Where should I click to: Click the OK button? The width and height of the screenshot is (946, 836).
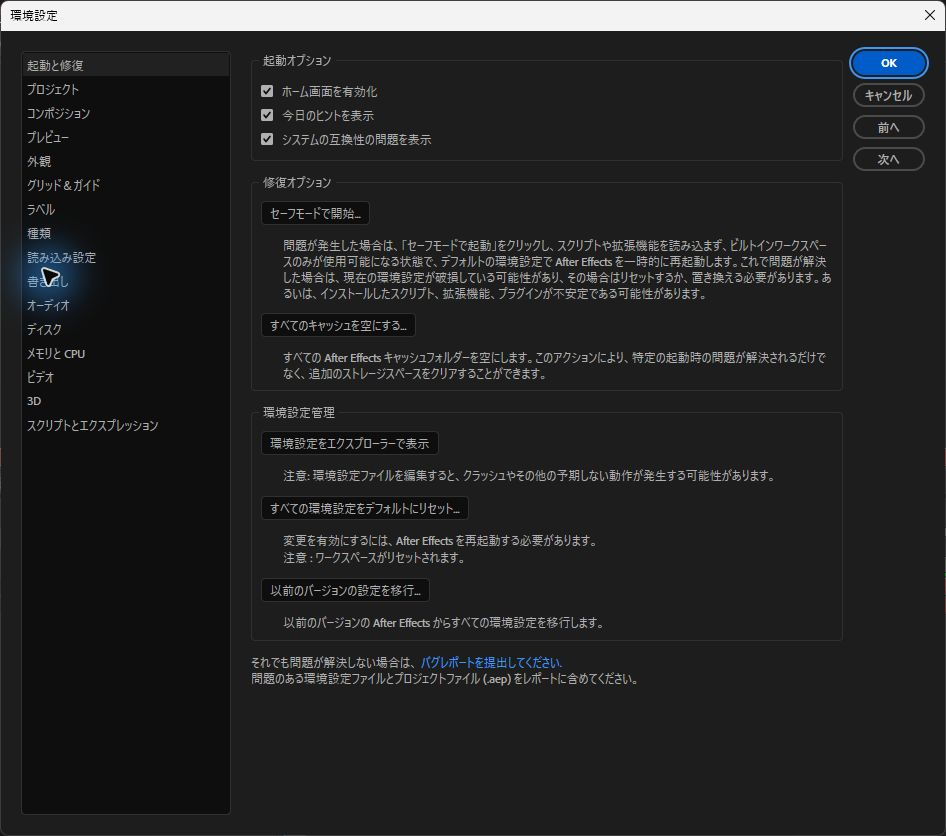pos(888,63)
